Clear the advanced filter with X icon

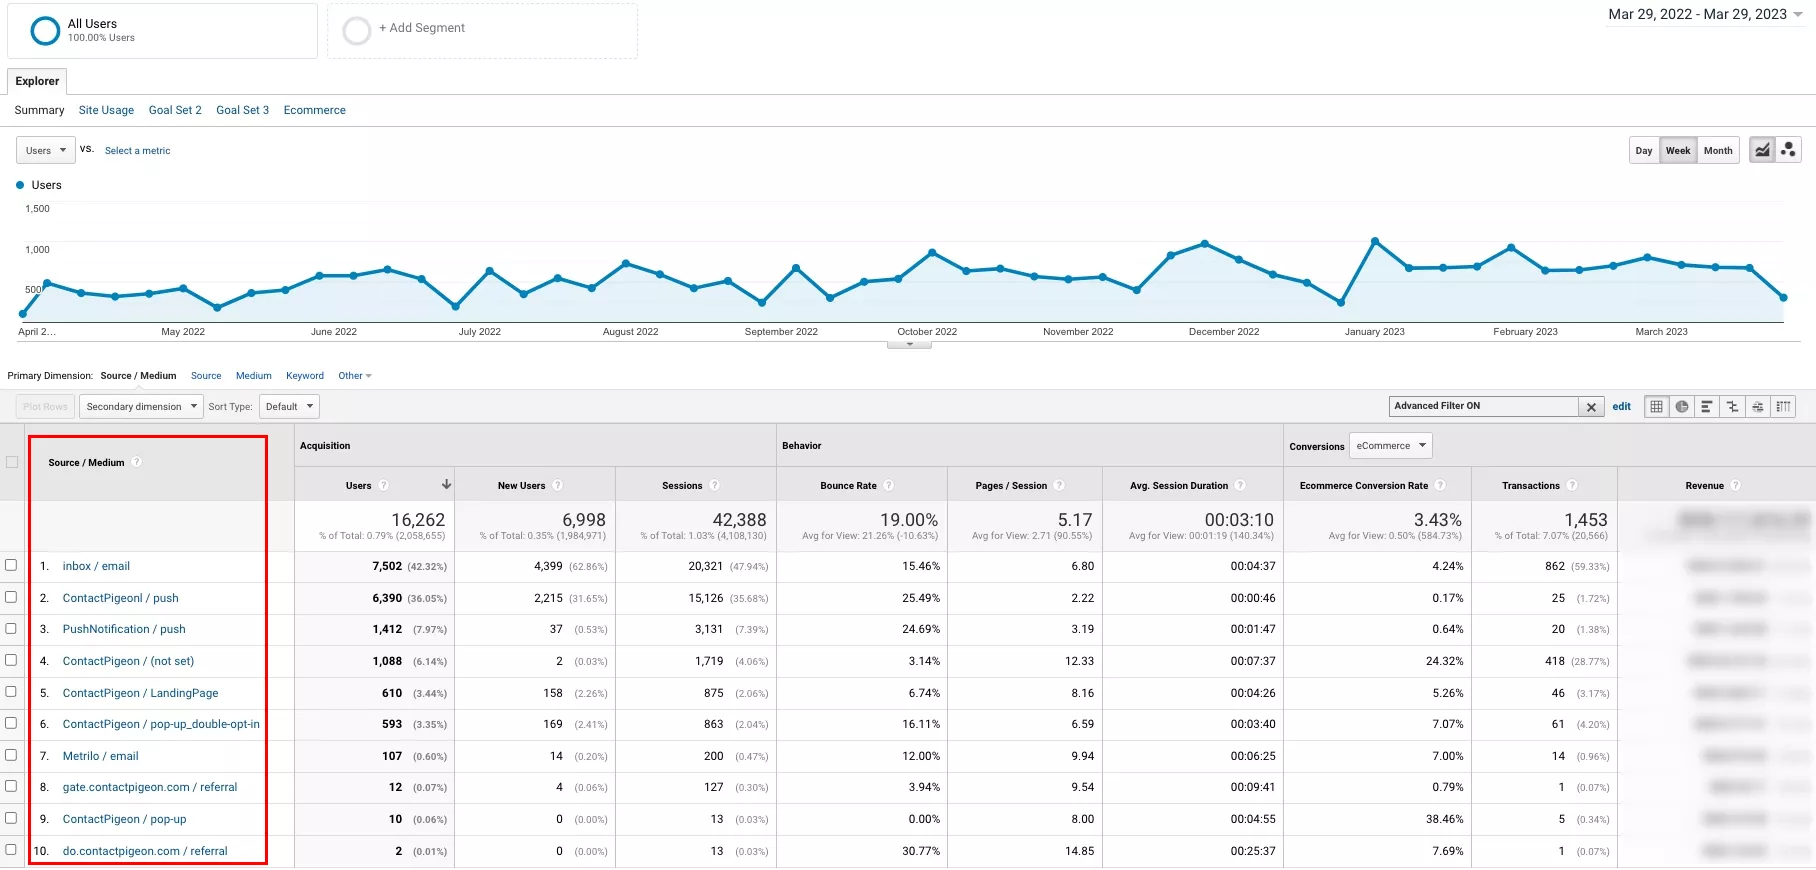pos(1591,407)
